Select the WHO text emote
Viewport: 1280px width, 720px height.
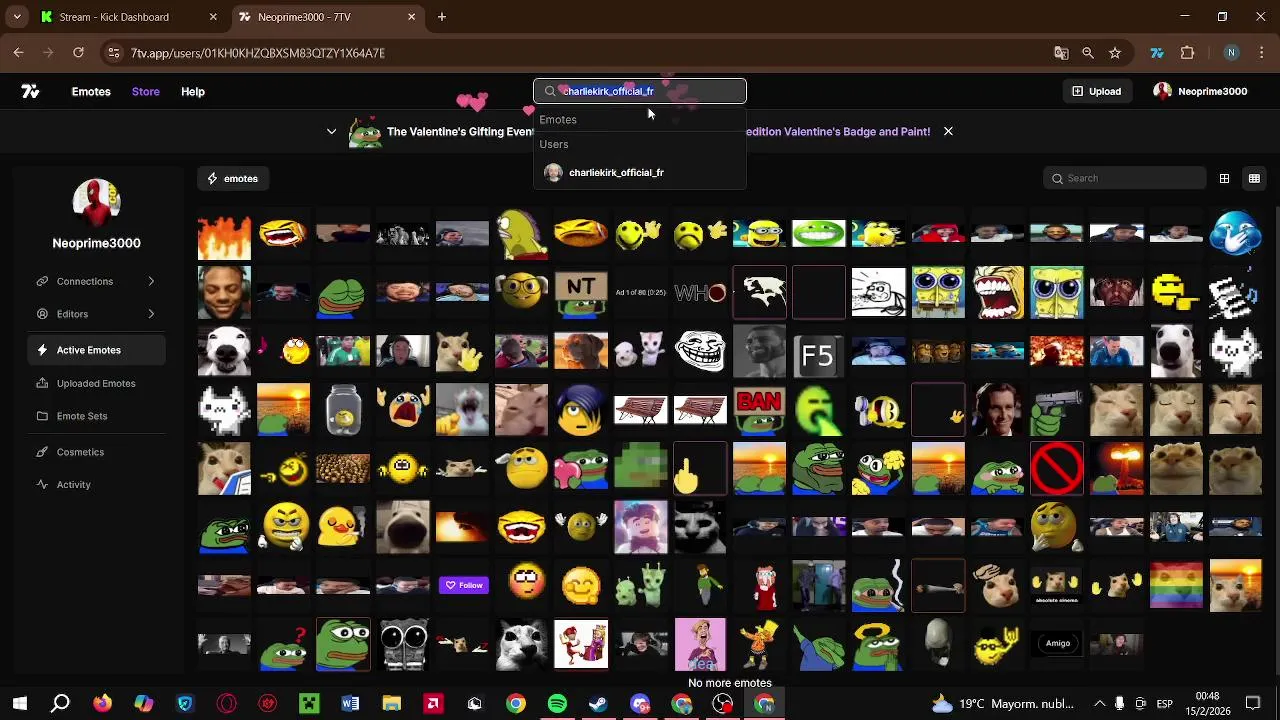tap(700, 292)
